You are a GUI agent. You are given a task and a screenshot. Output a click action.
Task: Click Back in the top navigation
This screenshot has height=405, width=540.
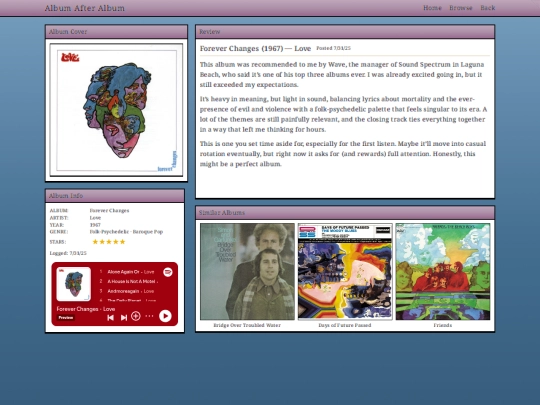[x=488, y=8]
